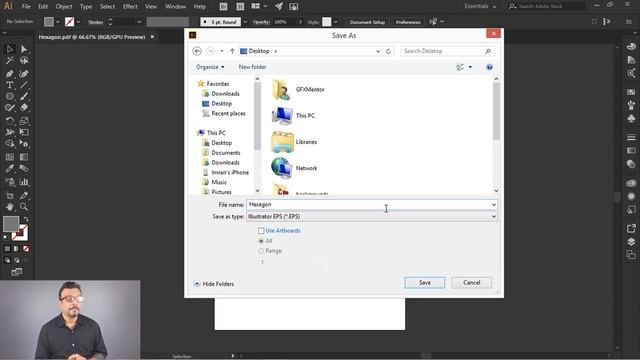The width and height of the screenshot is (640, 360).
Task: Open the Organize dropdown
Action: pos(210,67)
